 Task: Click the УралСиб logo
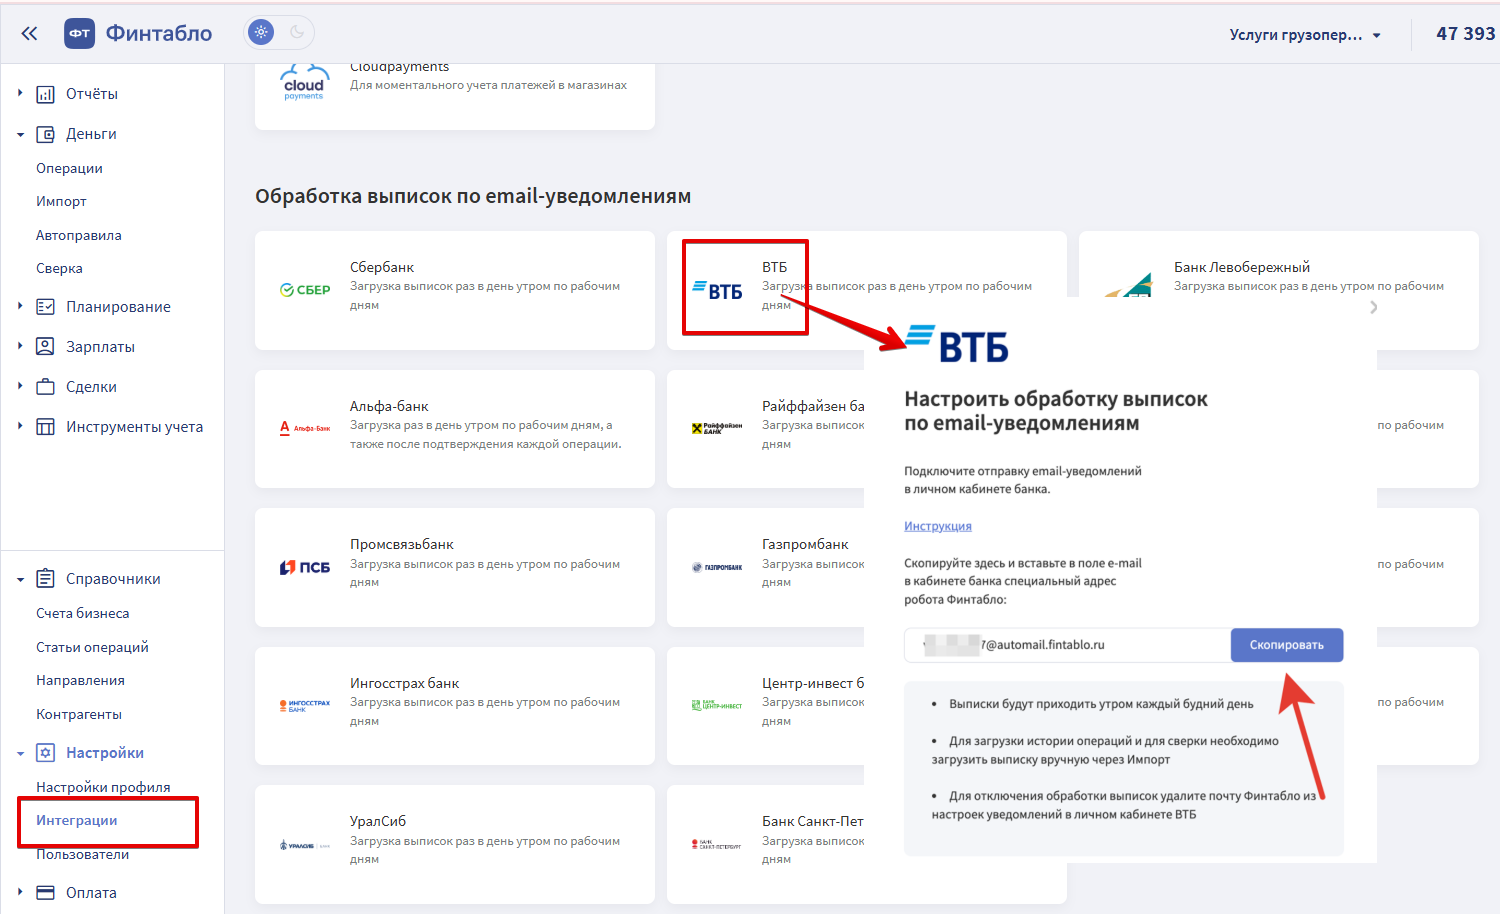click(x=305, y=845)
